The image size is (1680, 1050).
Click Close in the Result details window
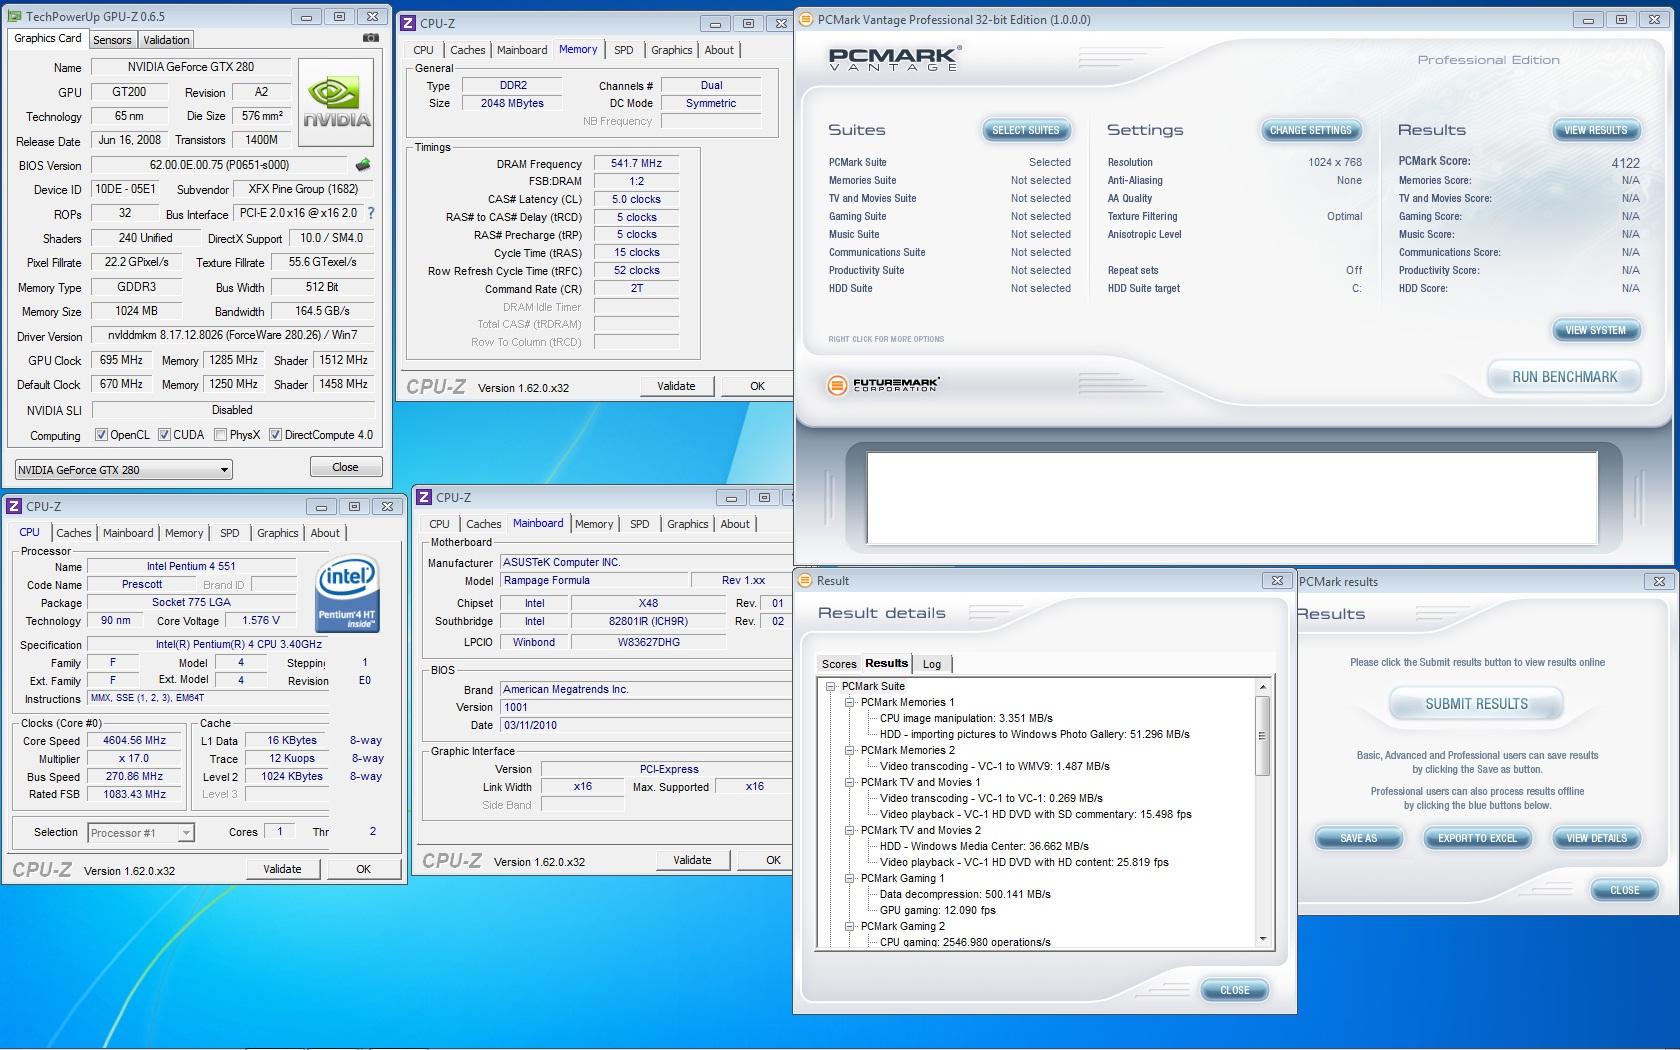1234,990
